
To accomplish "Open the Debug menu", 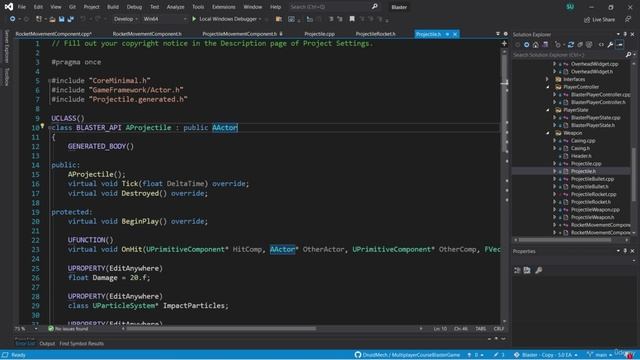I will point(134,7).
